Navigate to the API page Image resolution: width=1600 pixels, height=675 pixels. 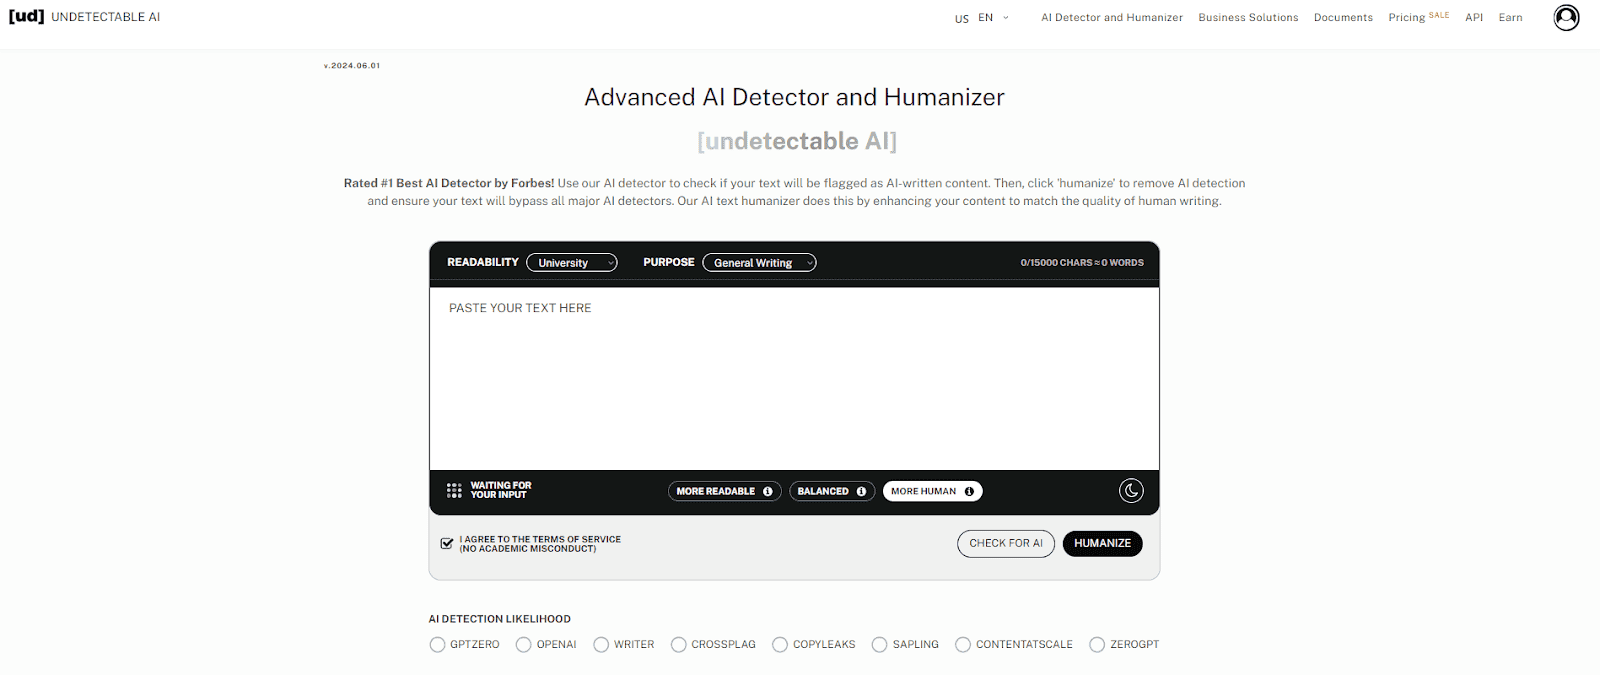1474,18
